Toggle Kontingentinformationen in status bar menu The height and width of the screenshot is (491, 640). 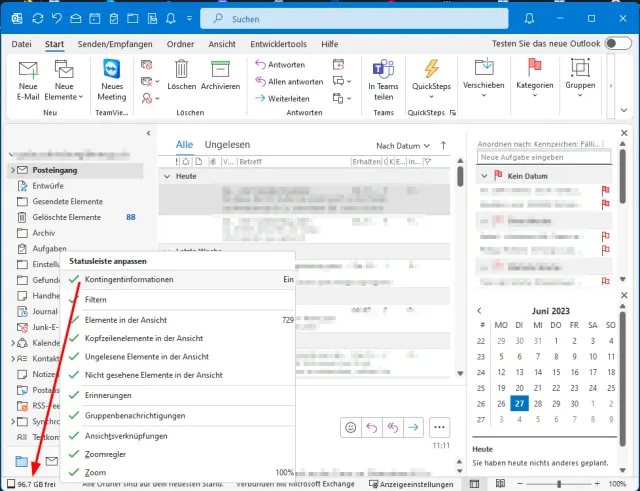pyautogui.click(x=129, y=280)
